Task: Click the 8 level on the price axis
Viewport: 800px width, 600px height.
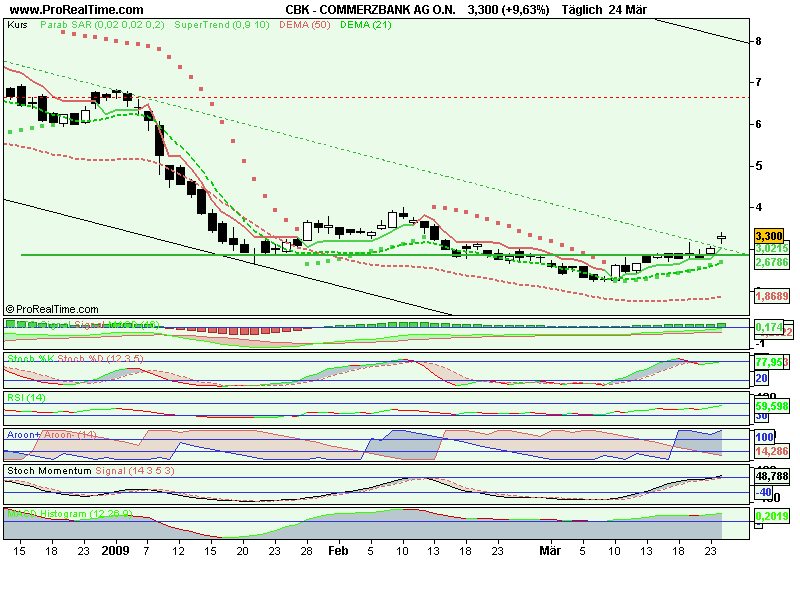Action: pyautogui.click(x=758, y=41)
